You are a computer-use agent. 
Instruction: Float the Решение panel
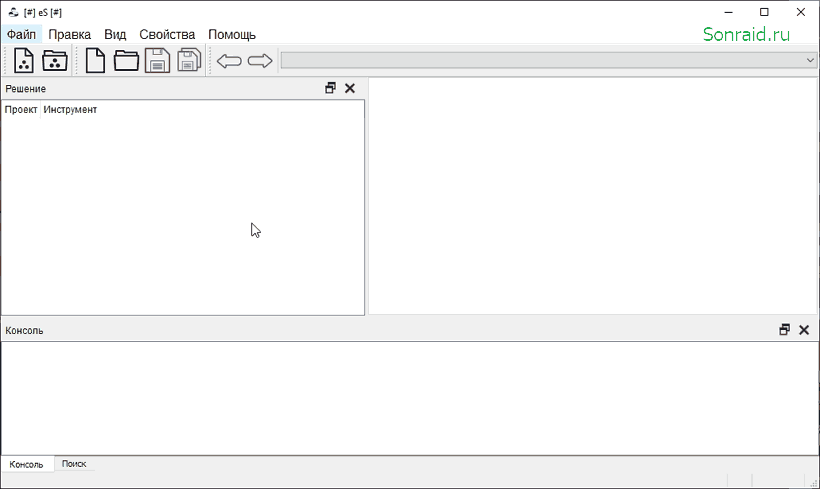tap(330, 88)
